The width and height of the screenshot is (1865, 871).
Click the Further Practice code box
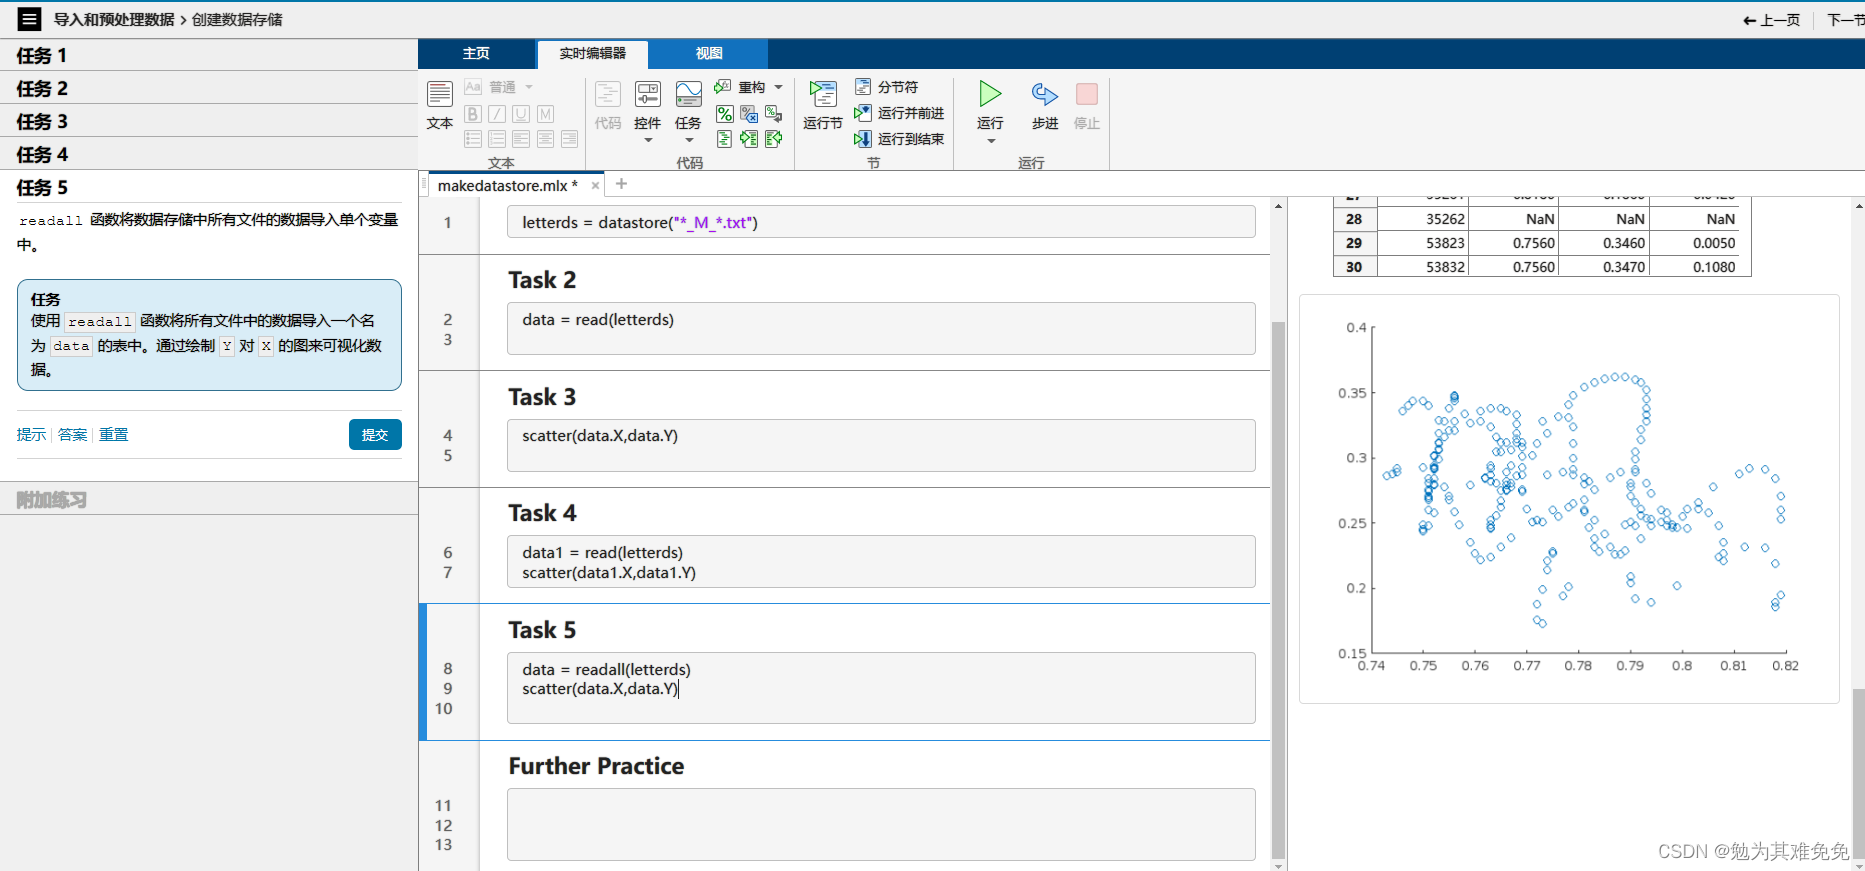tap(881, 824)
